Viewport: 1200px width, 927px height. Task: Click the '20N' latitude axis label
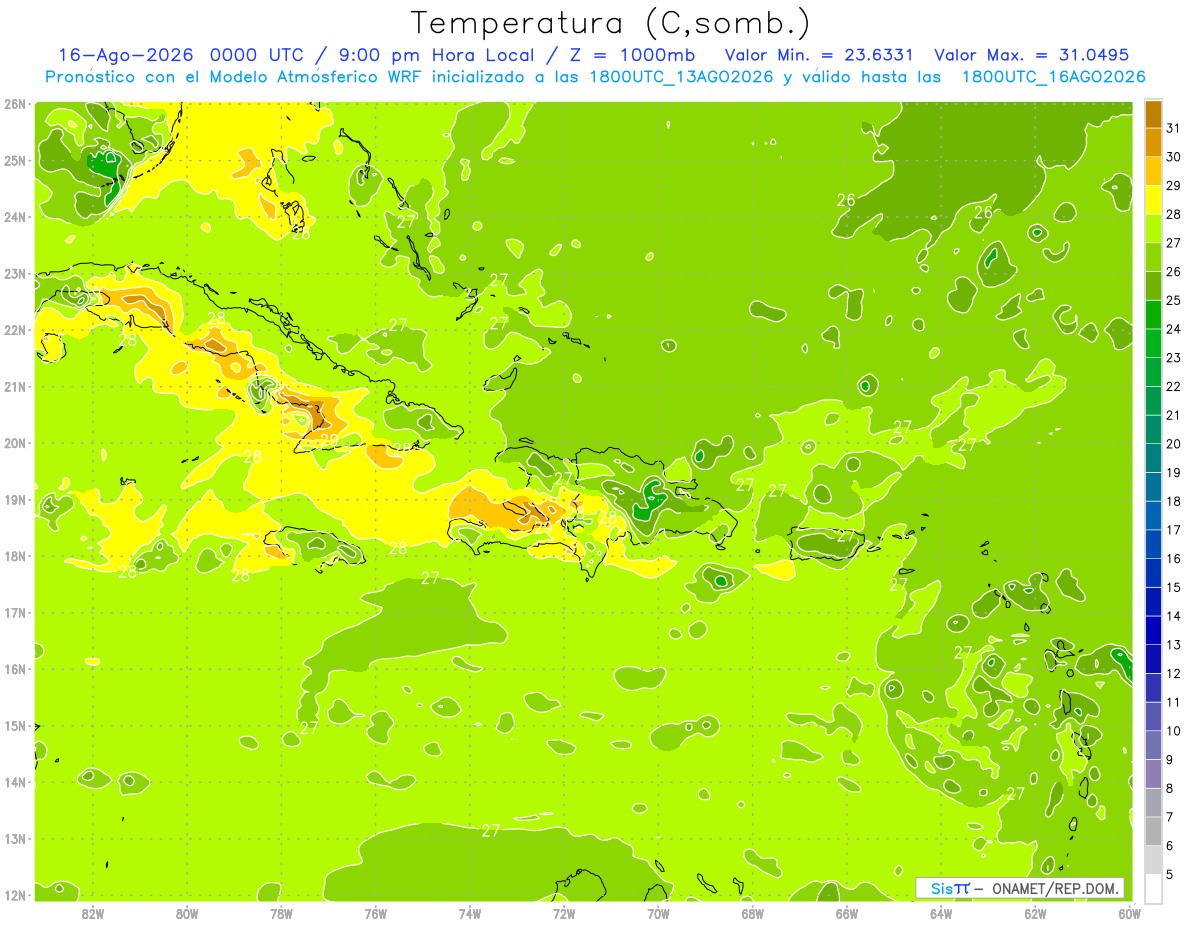click(x=15, y=443)
